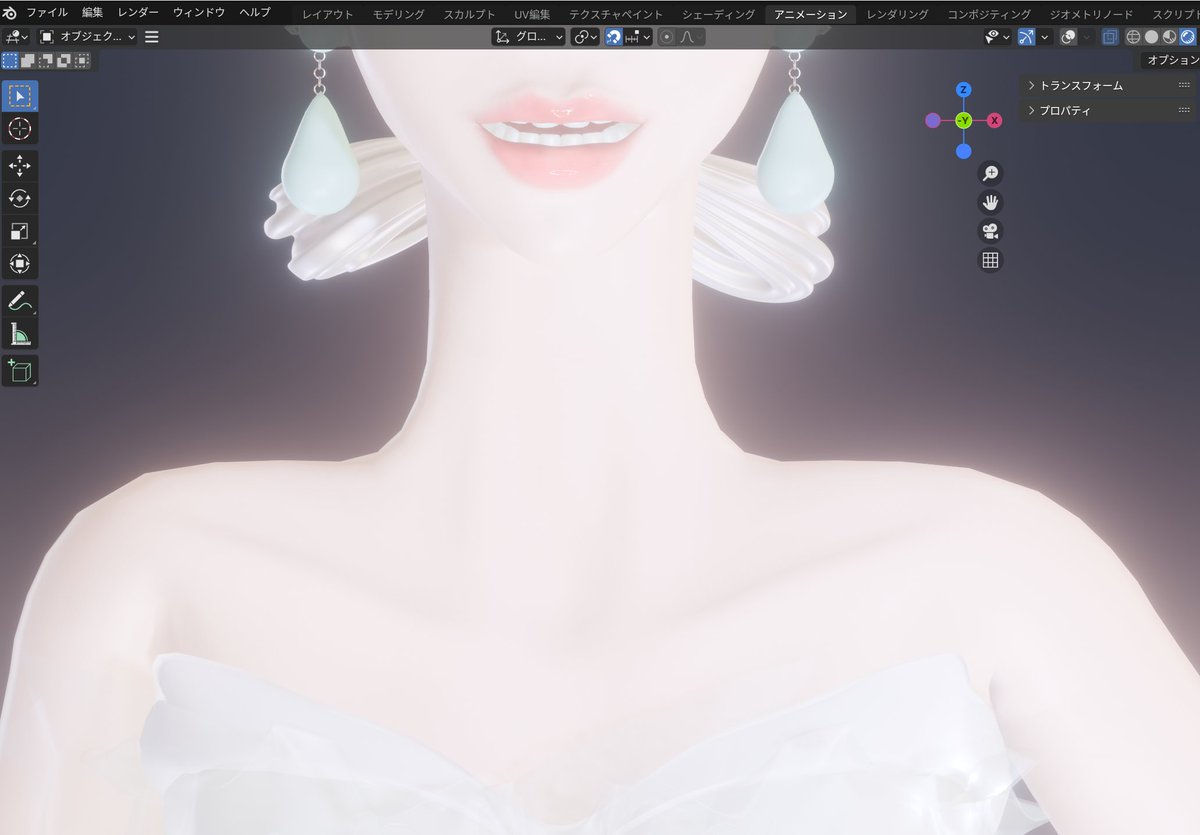
Task: Select the Measure tool
Action: click(x=20, y=333)
